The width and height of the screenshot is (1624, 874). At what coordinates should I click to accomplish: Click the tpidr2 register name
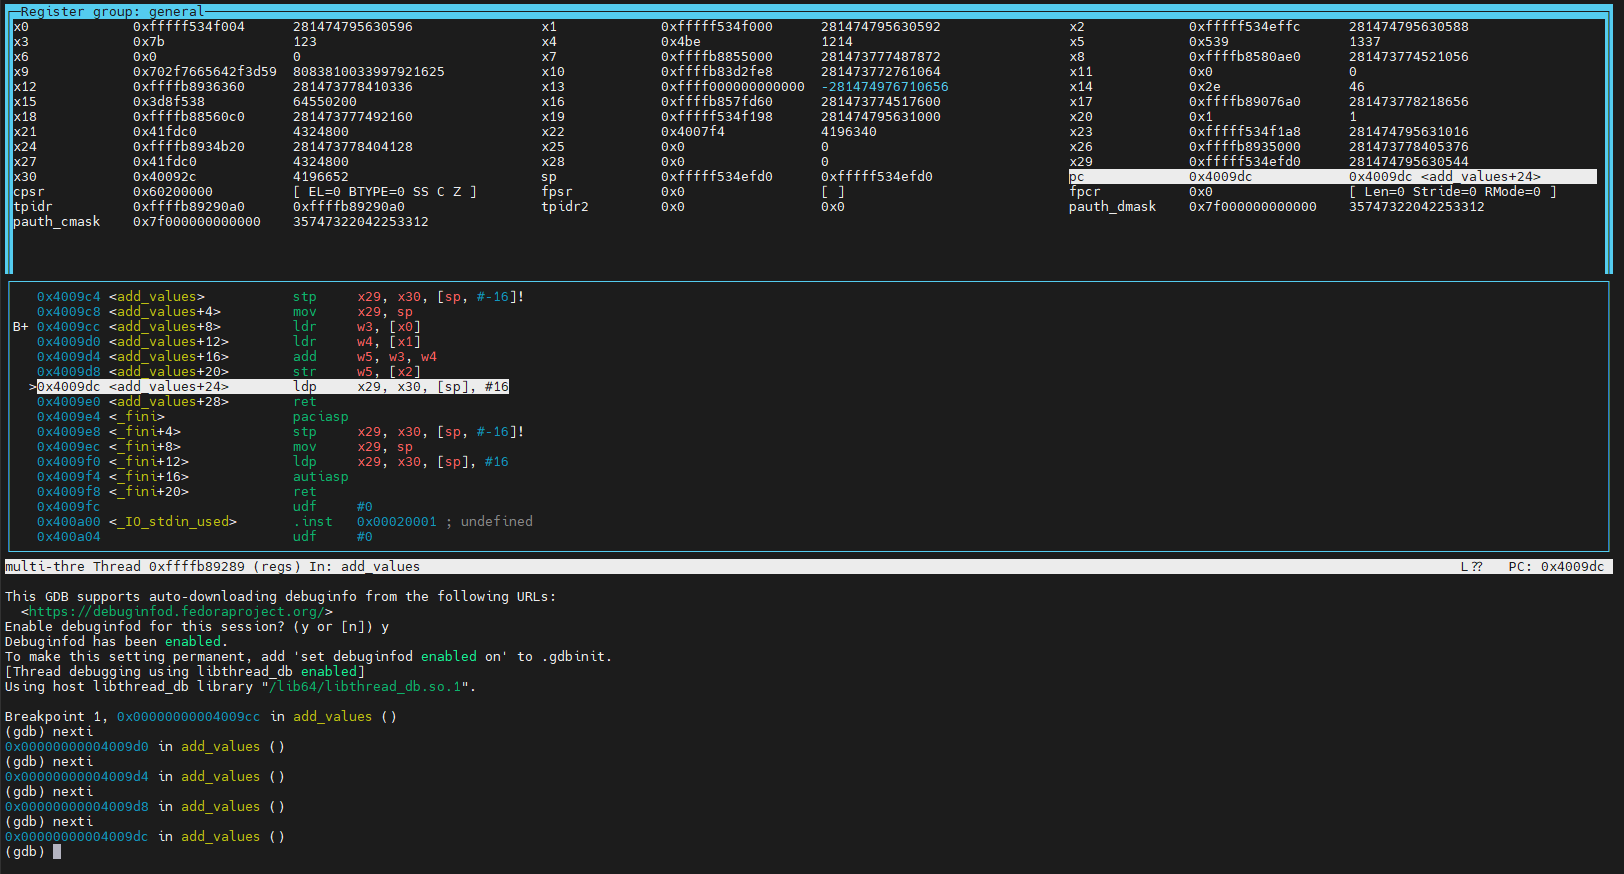point(565,207)
